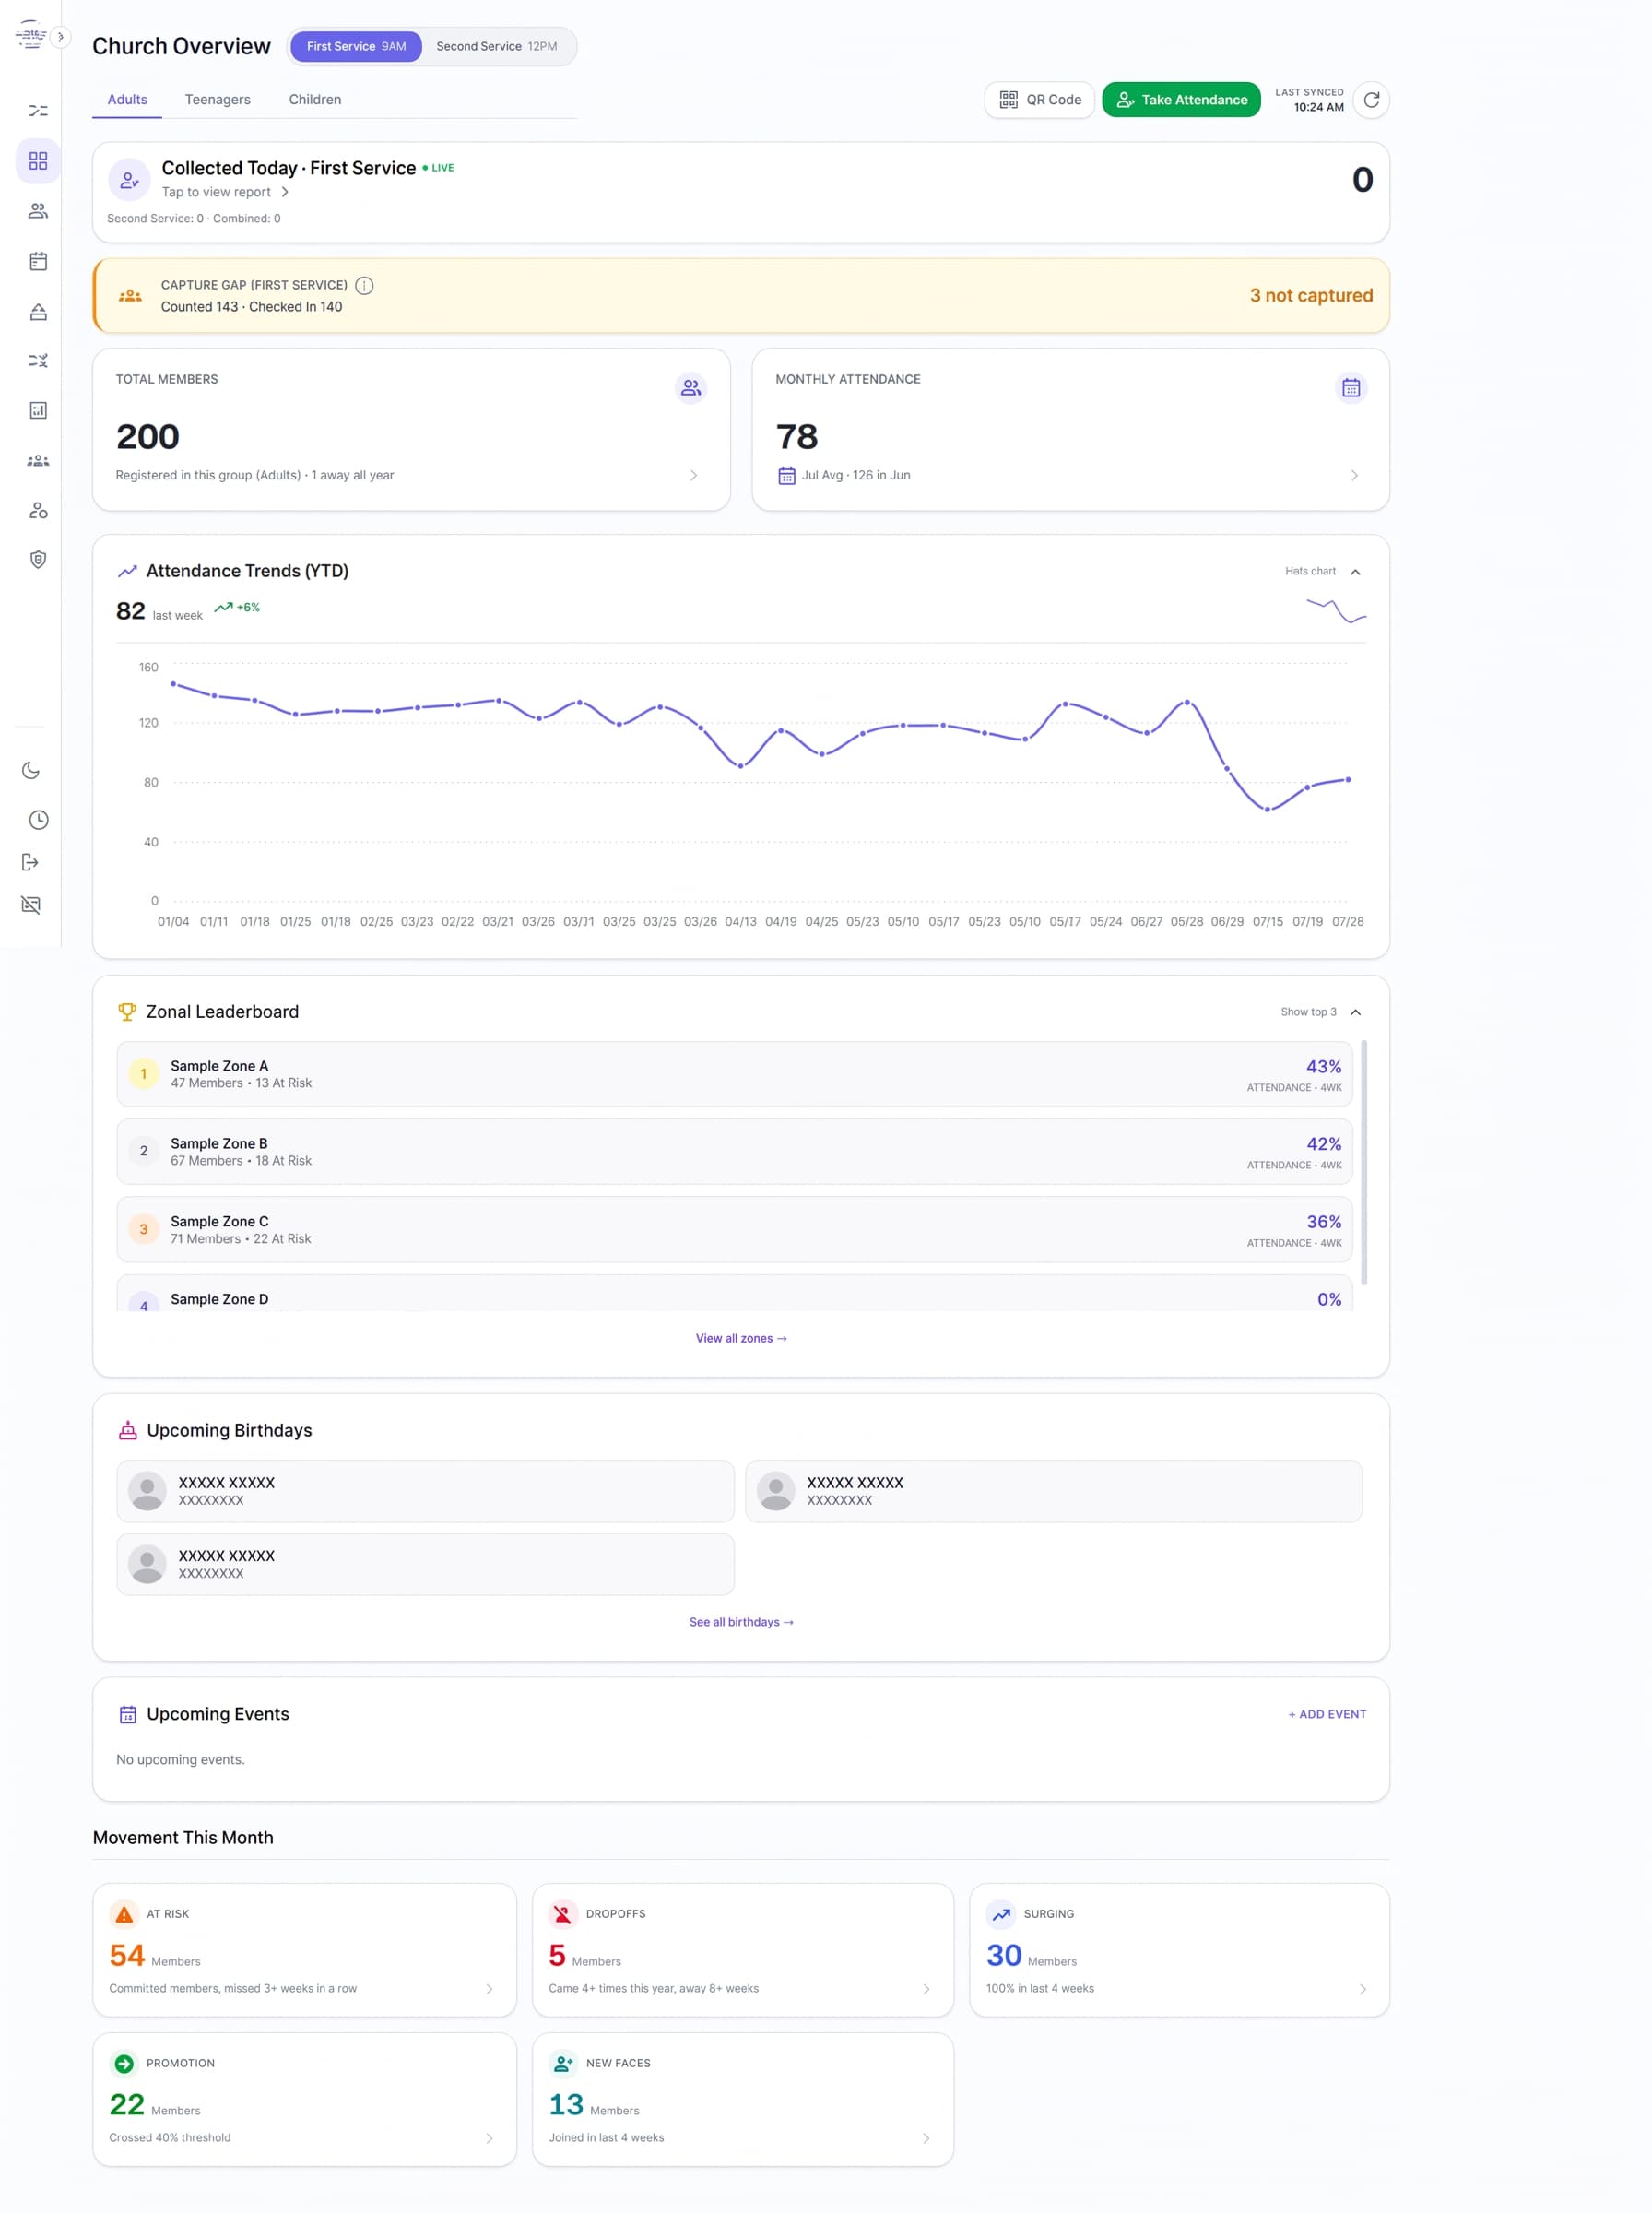Image resolution: width=1652 pixels, height=2213 pixels.
Task: Select First Service 9AM toggle
Action: [356, 46]
